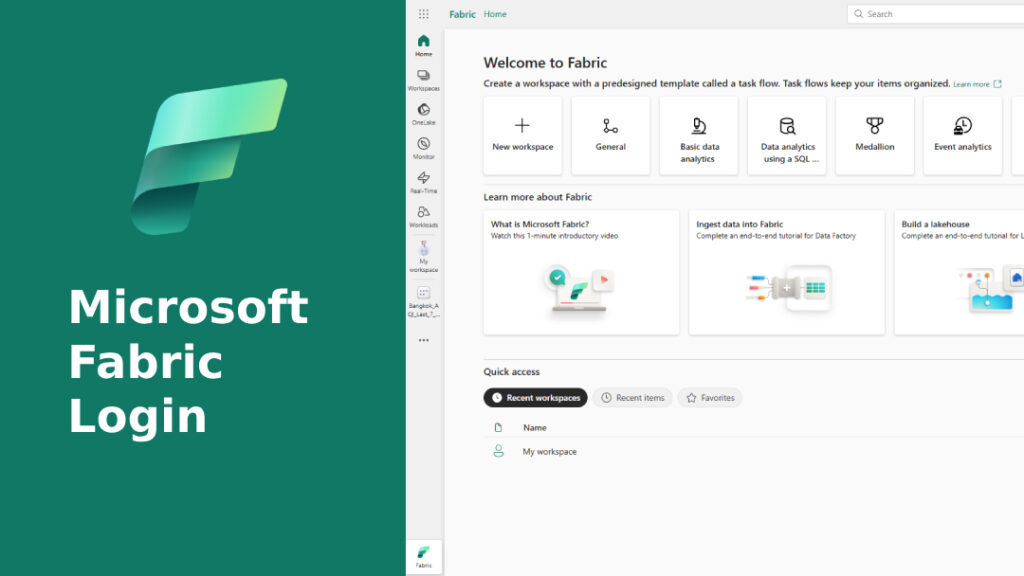
Task: Switch to the Recent items filter
Action: [632, 397]
